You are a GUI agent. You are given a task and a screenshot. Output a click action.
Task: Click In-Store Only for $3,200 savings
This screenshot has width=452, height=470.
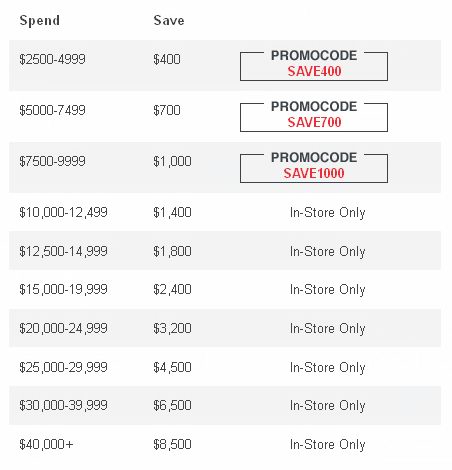[x=328, y=329]
